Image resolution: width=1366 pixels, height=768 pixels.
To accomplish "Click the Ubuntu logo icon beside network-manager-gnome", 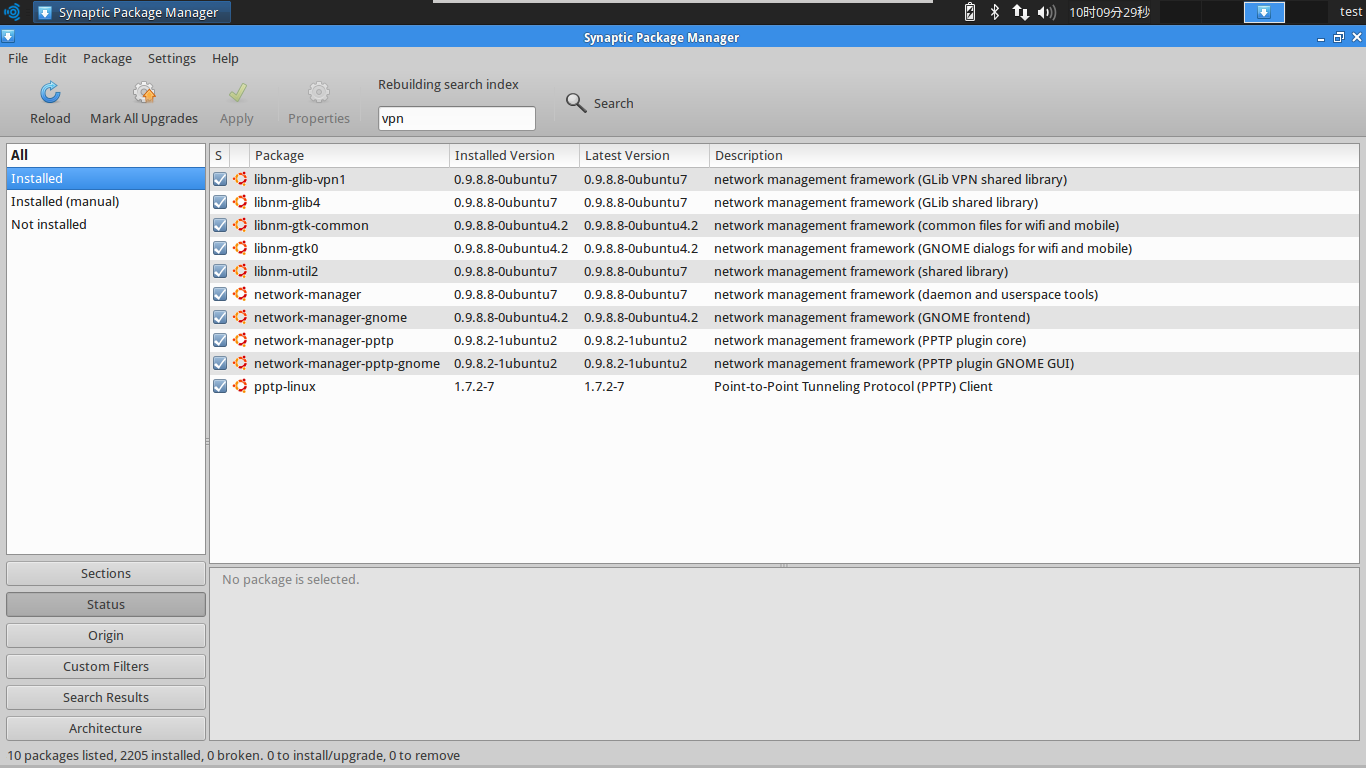I will pyautogui.click(x=240, y=317).
